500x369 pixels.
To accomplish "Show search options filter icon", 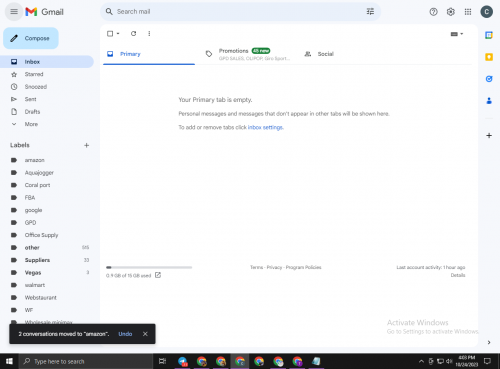I will pyautogui.click(x=370, y=12).
